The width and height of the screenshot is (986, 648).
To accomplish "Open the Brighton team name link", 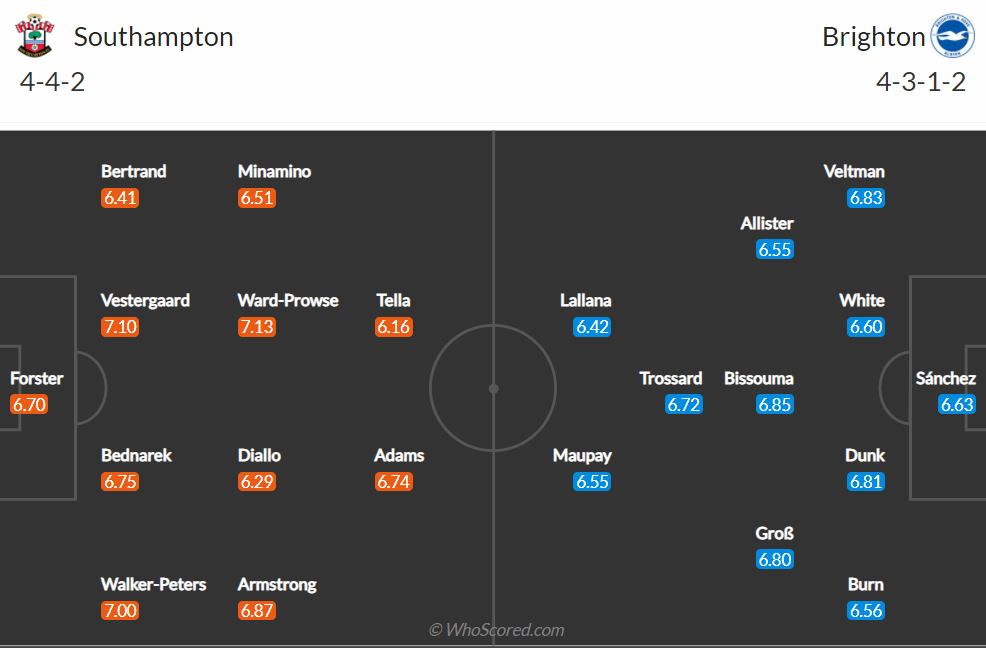I will click(873, 37).
